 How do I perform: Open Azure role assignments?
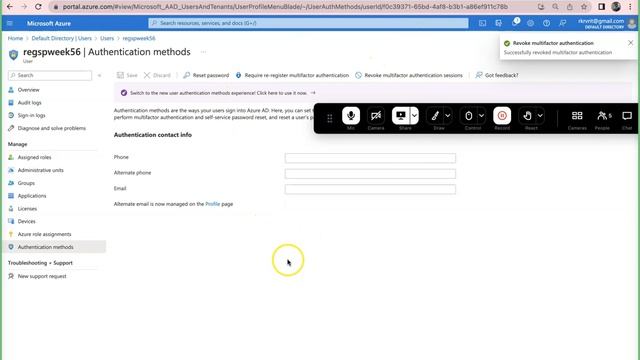click(44, 234)
